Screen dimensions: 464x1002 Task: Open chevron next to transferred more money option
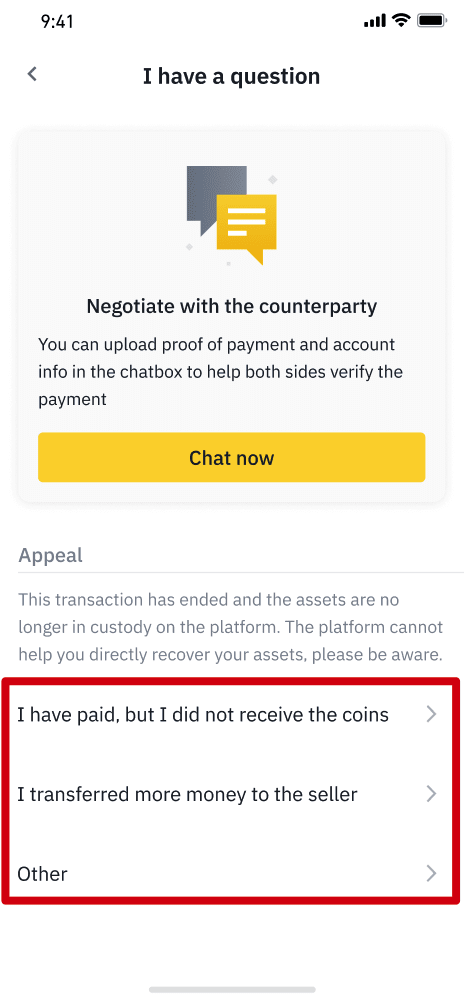(x=432, y=794)
